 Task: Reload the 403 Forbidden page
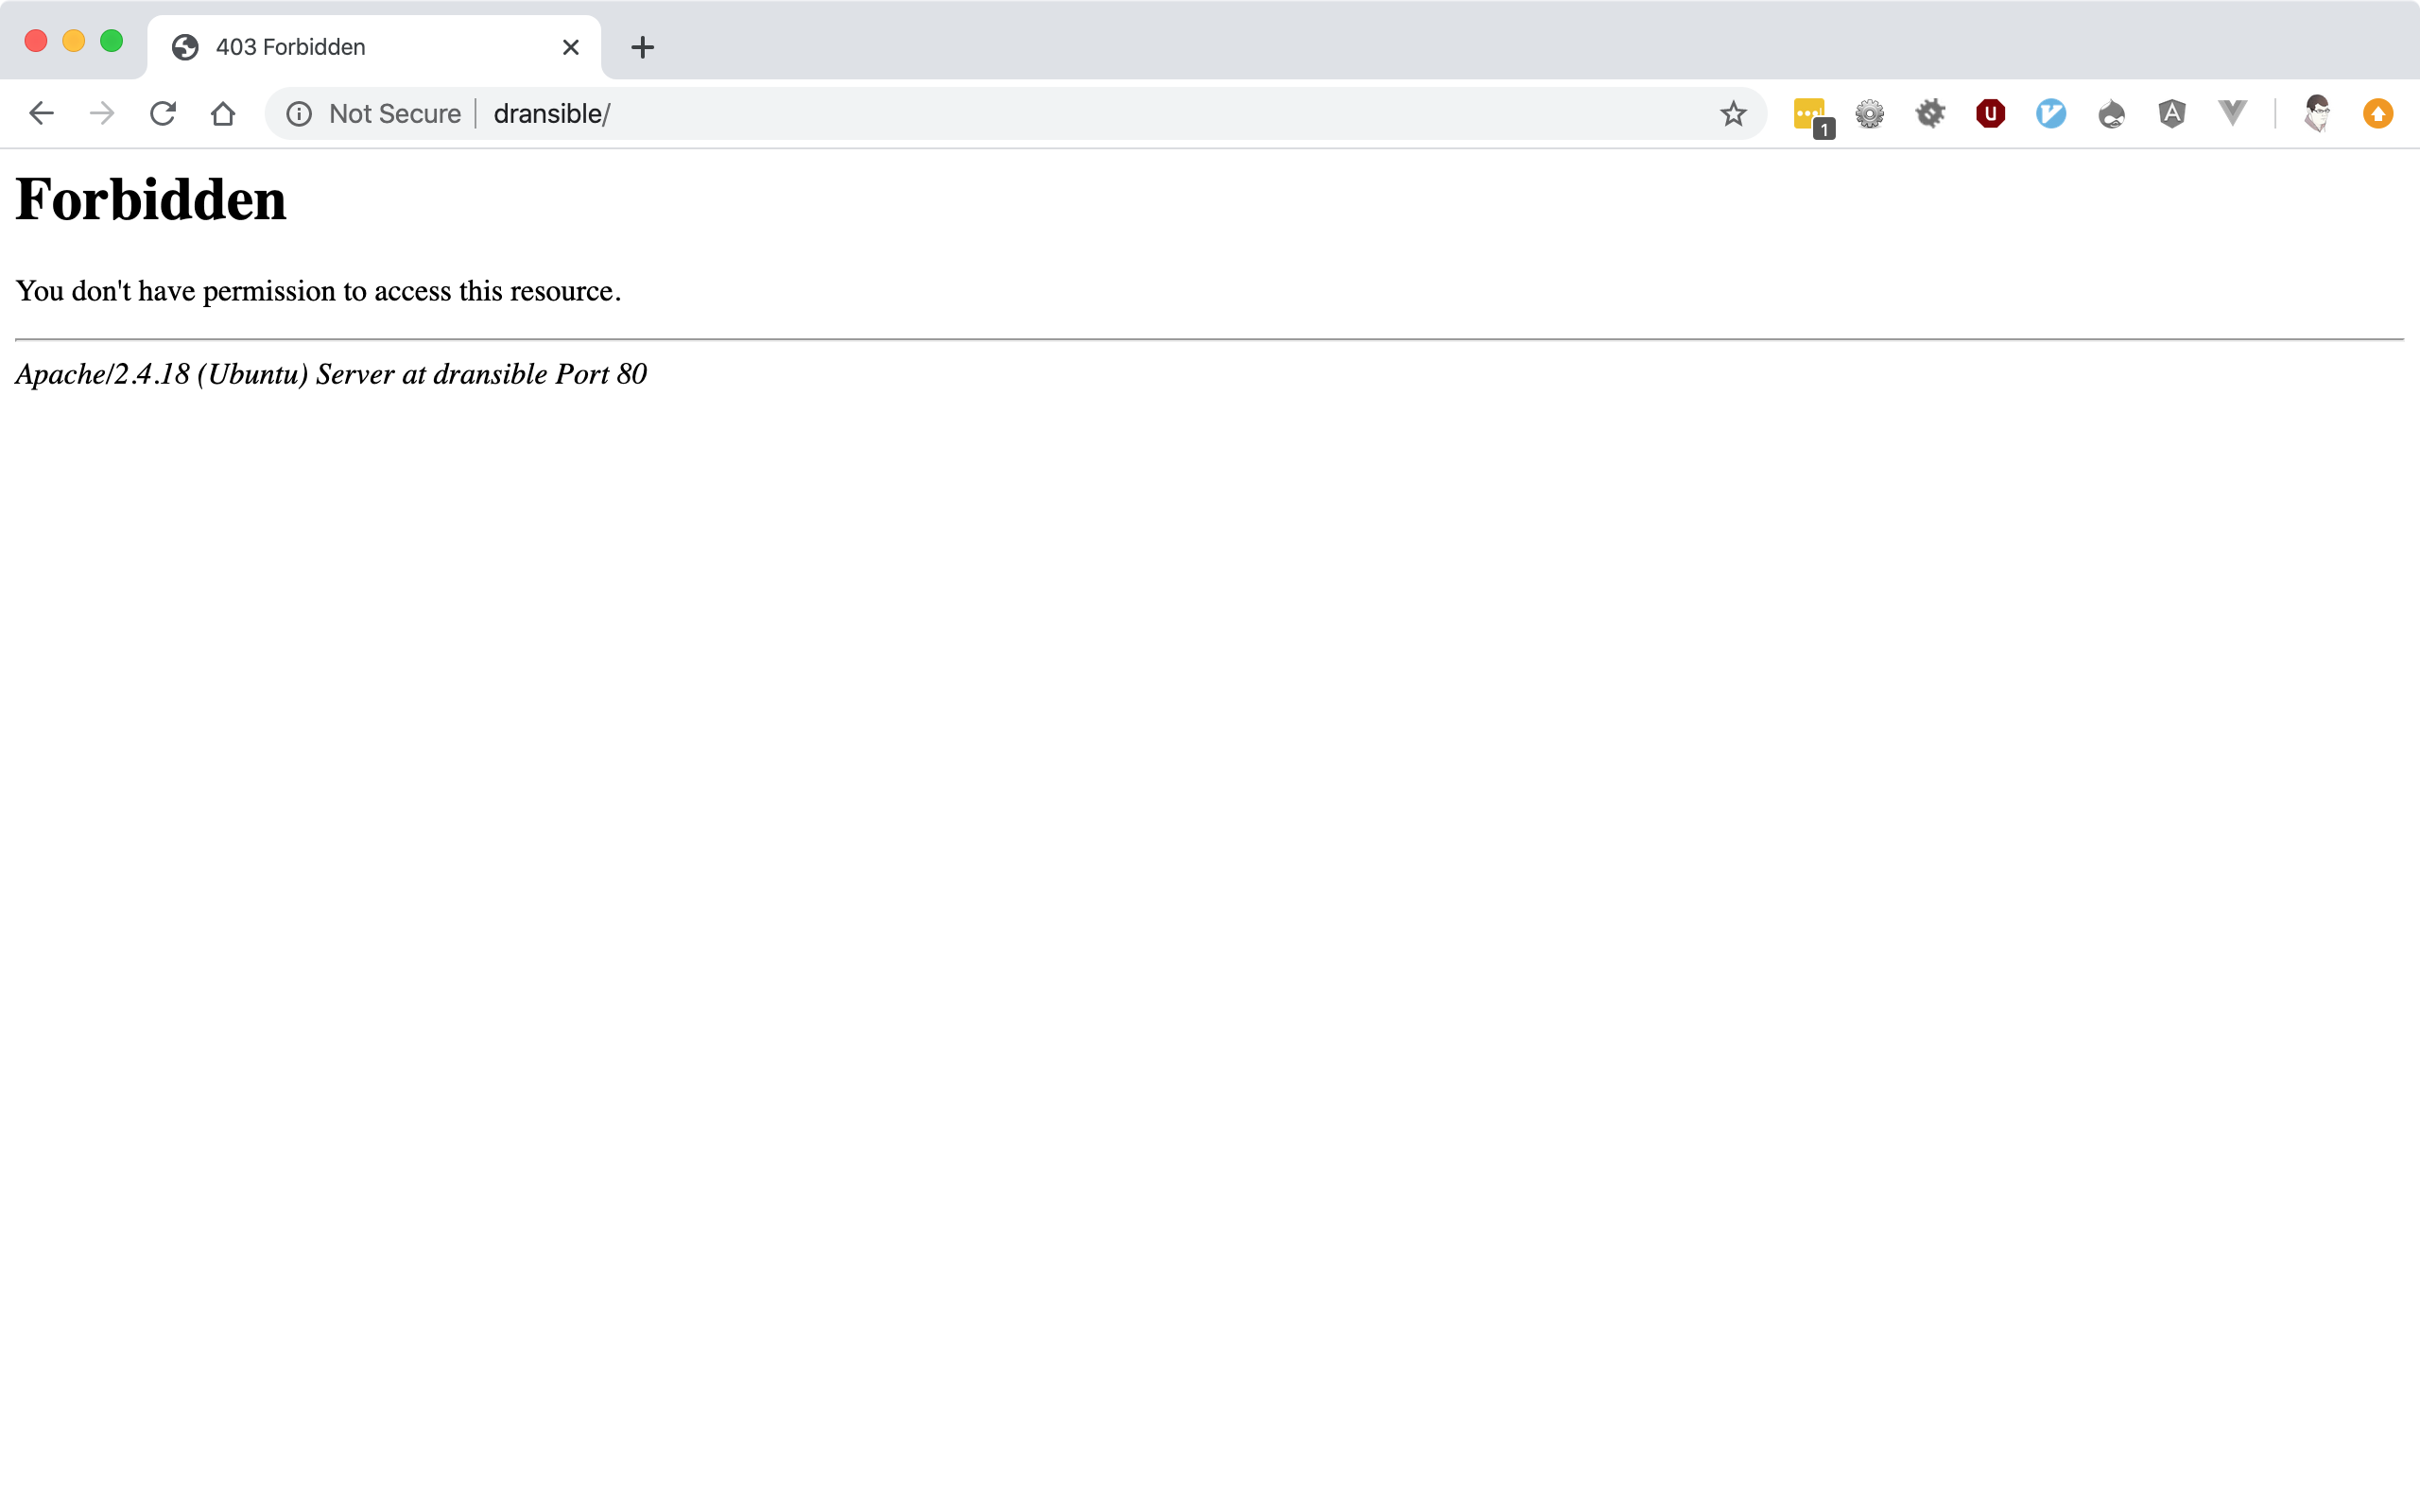point(162,113)
